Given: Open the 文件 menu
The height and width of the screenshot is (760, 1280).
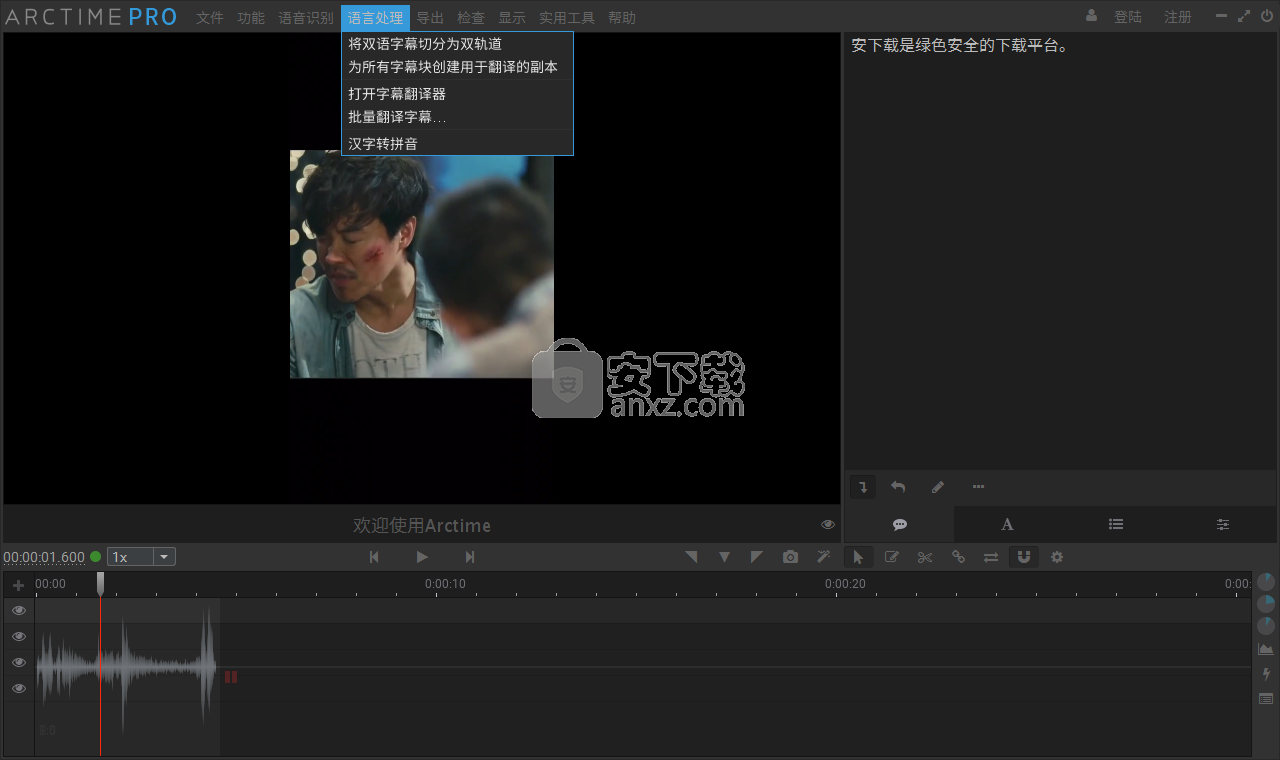Looking at the screenshot, I should [210, 18].
